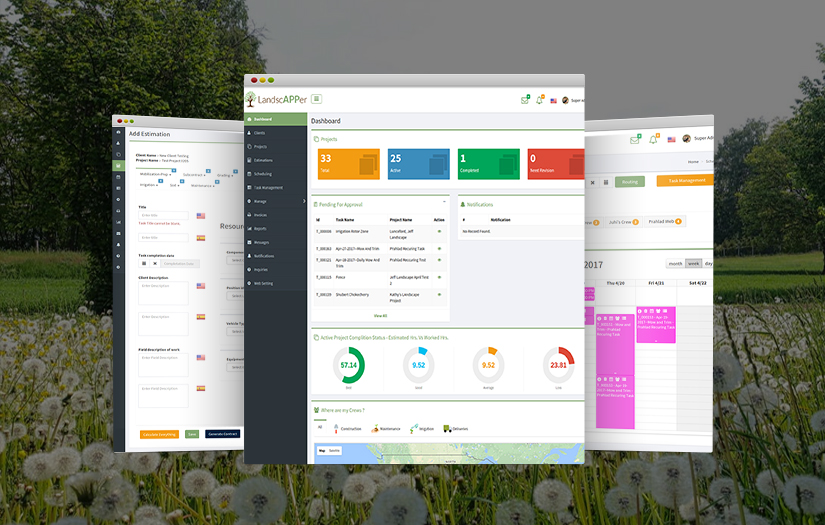Click green Save button in Add Estimation

(192, 434)
